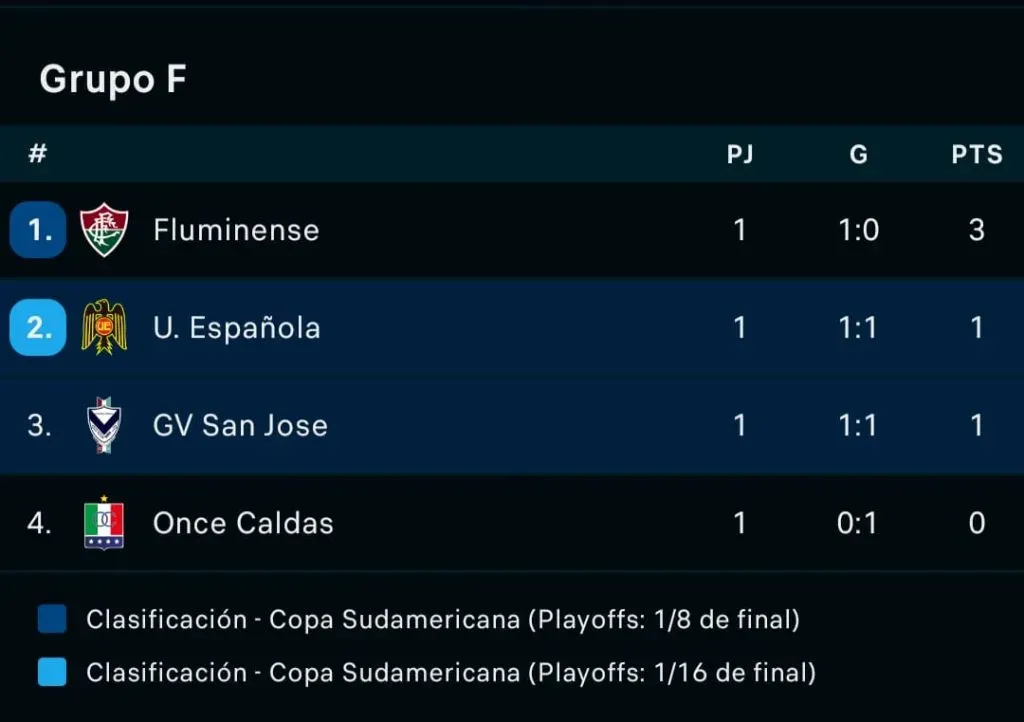Image resolution: width=1024 pixels, height=722 pixels.
Task: Select the position 1 badge
Action: pos(38,230)
